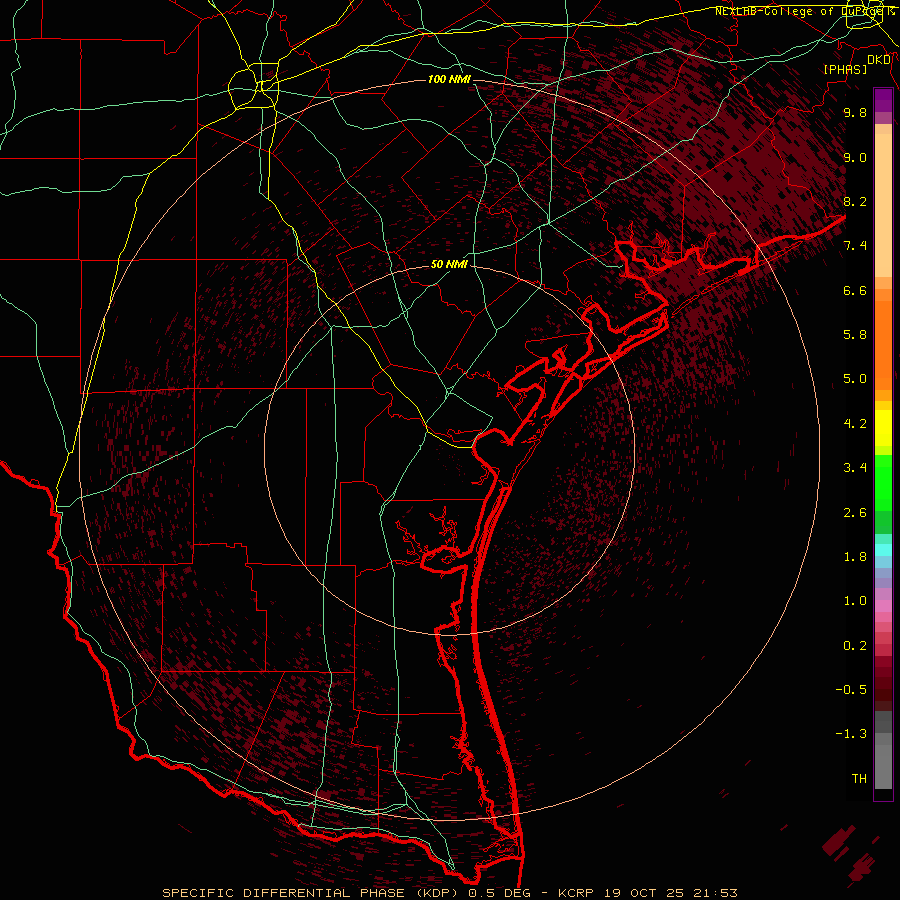Click the "TH" threshold label on the scale

[x=859, y=779]
